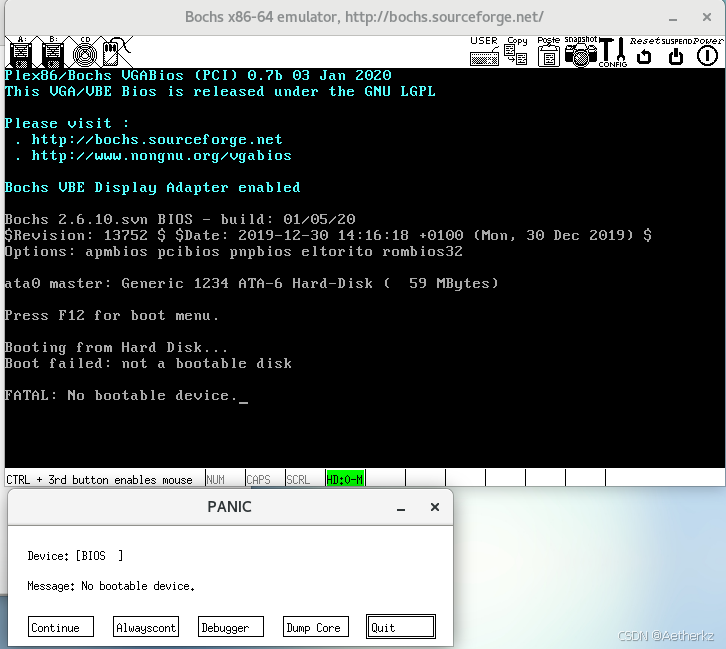Click 'Please visit :' line

67,124
